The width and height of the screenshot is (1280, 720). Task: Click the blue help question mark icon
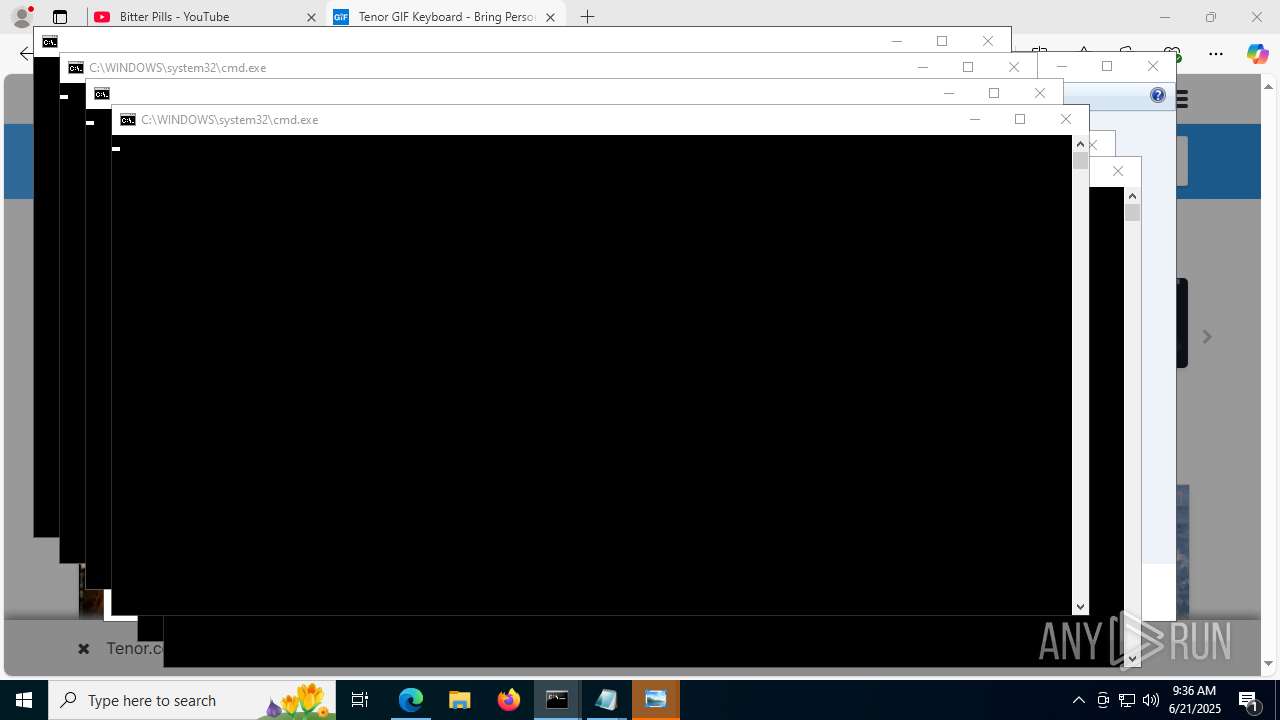pyautogui.click(x=1158, y=95)
